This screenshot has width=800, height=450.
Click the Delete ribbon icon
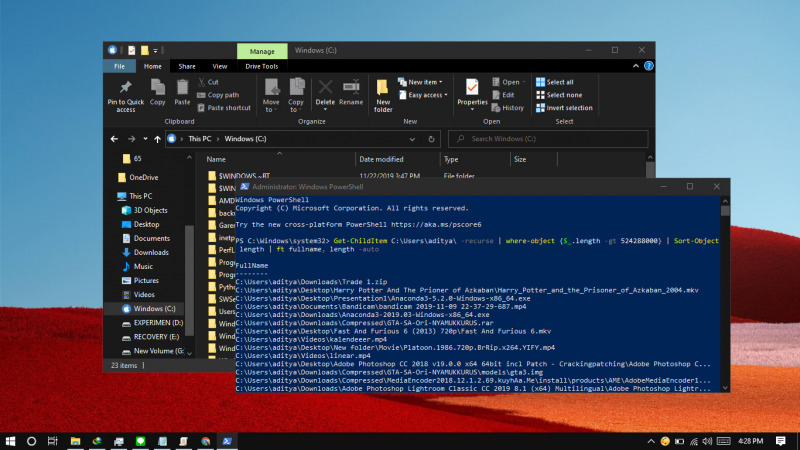point(325,89)
